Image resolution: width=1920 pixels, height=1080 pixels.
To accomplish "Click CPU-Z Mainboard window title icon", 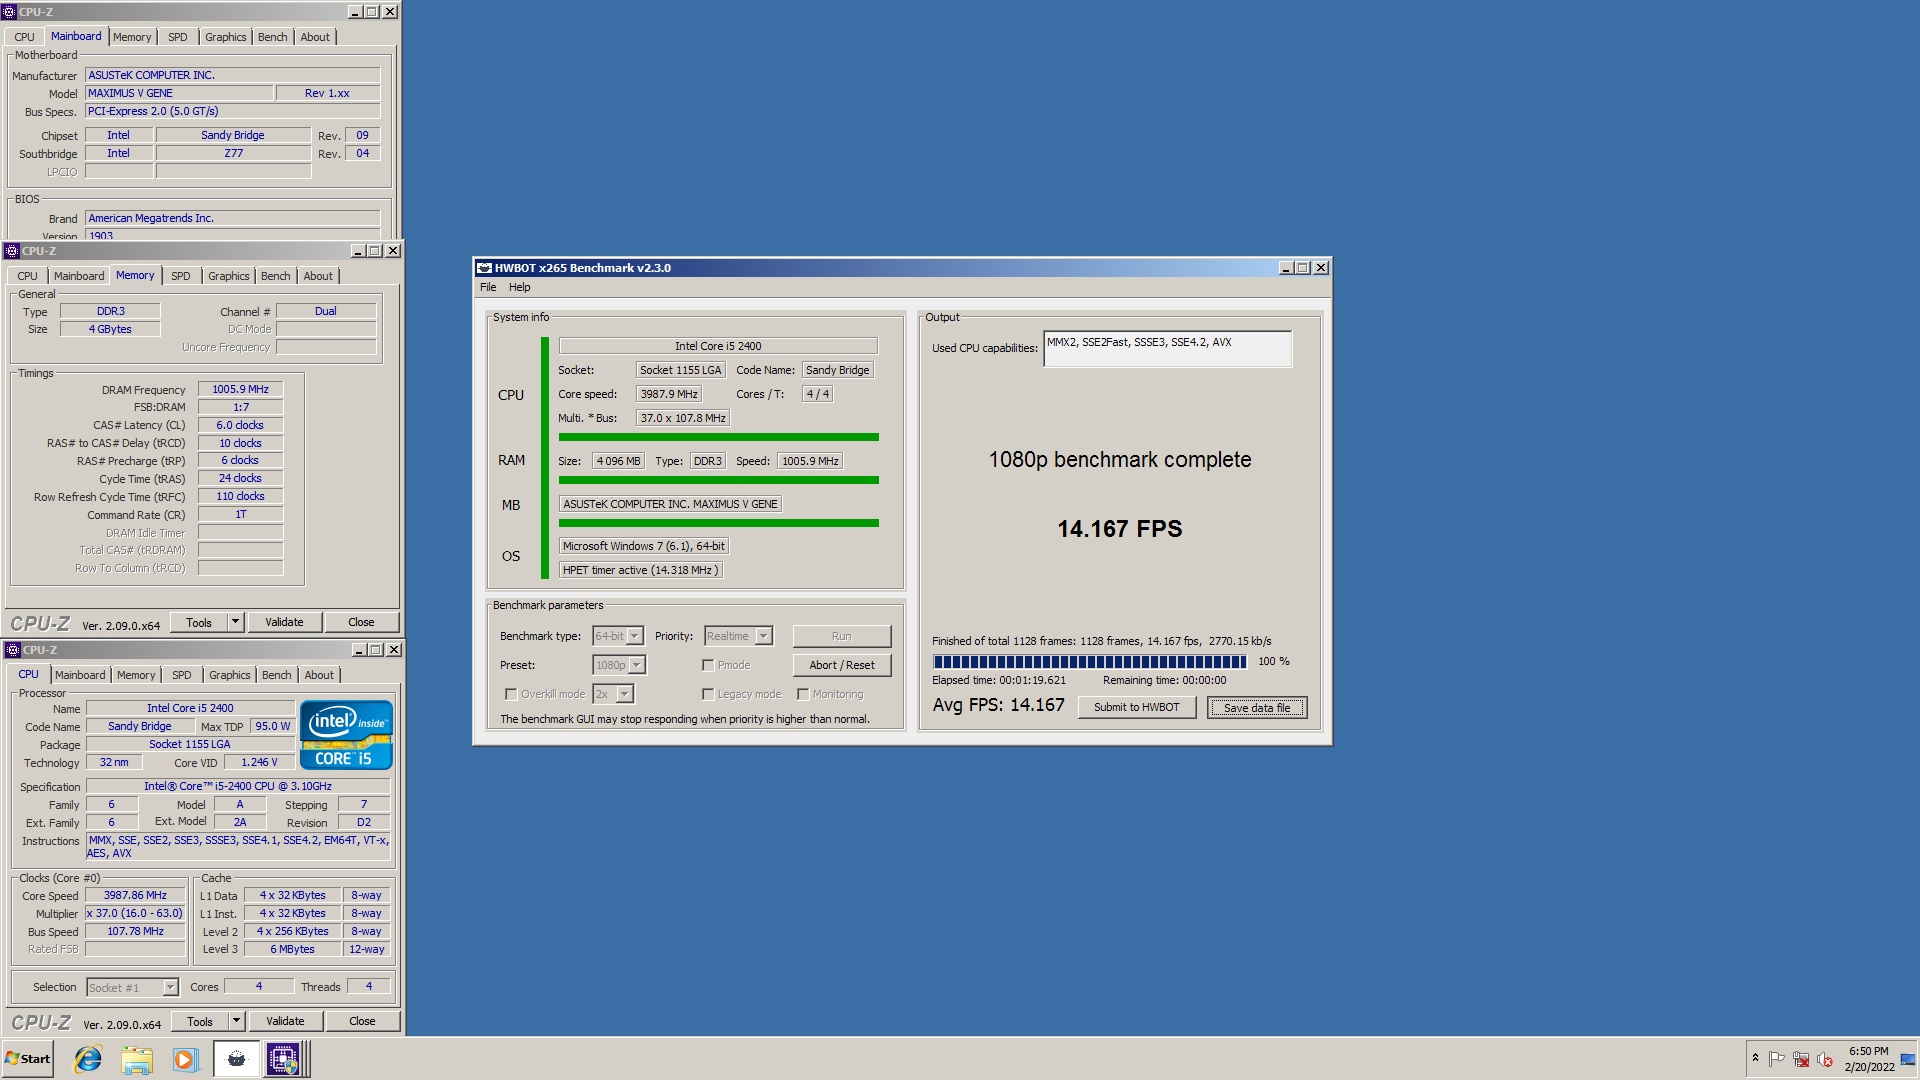I will coord(10,12).
